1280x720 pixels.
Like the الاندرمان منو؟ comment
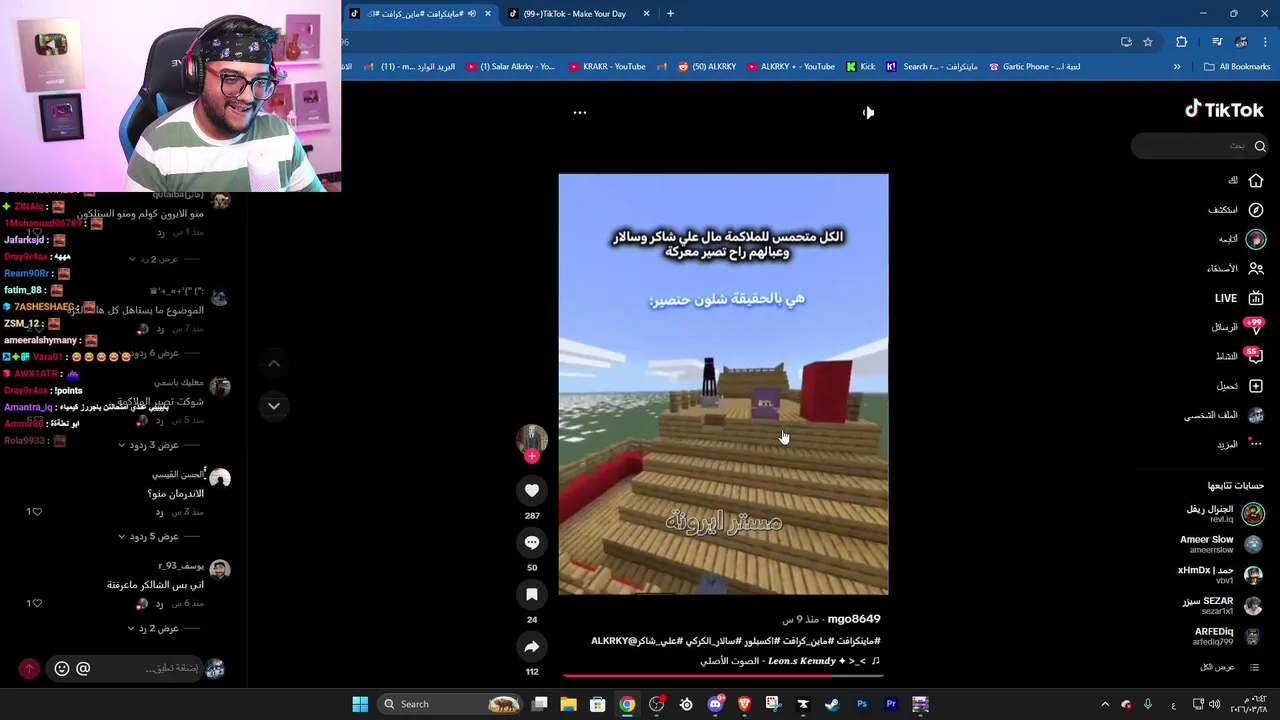tap(37, 512)
